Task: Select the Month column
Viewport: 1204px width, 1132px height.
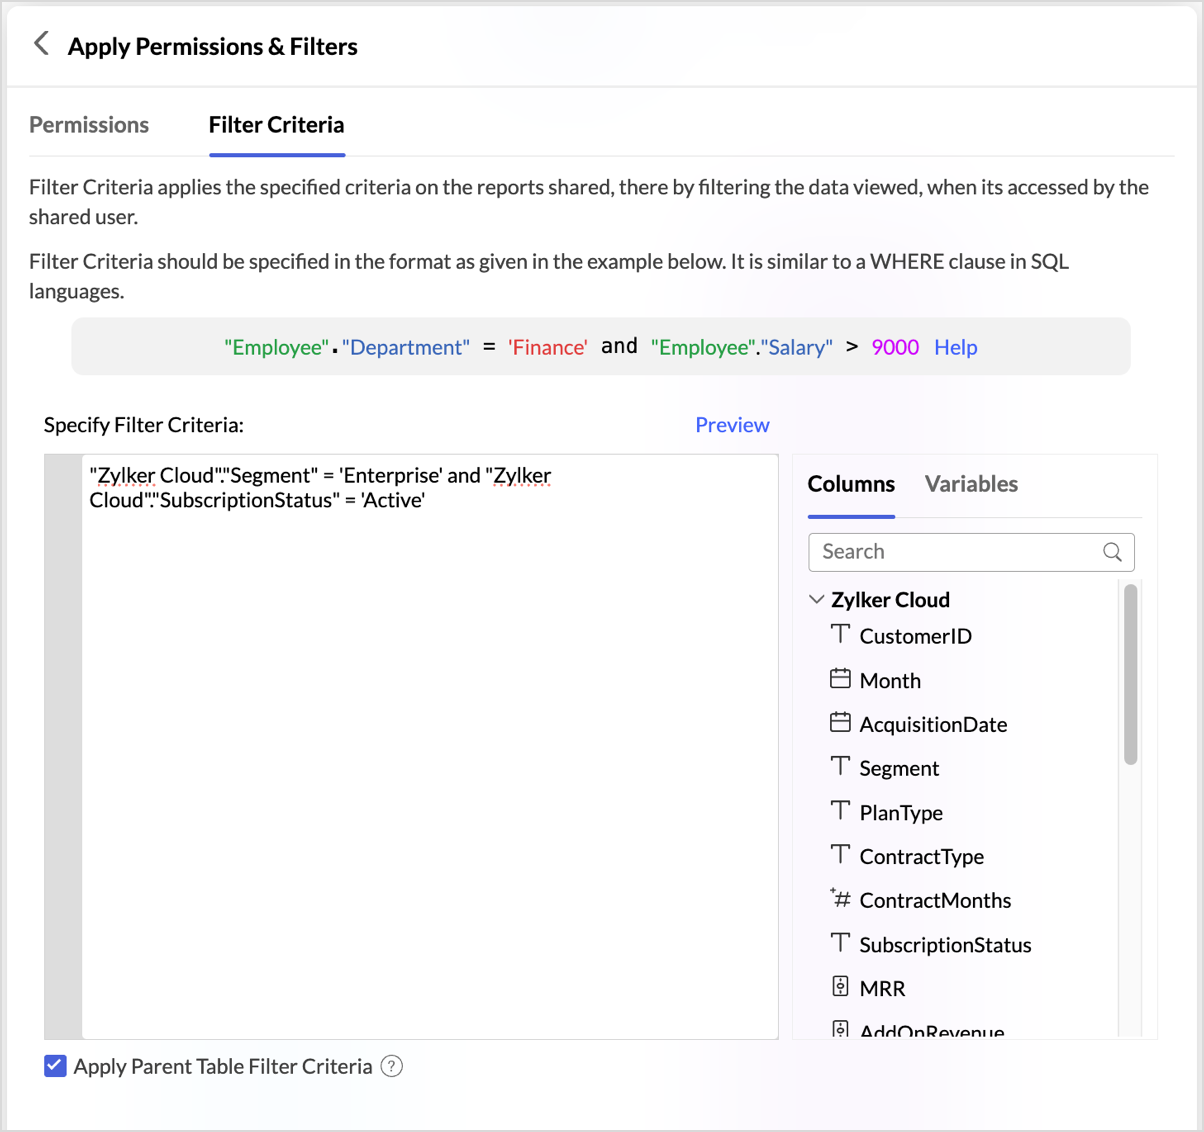Action: pos(890,680)
